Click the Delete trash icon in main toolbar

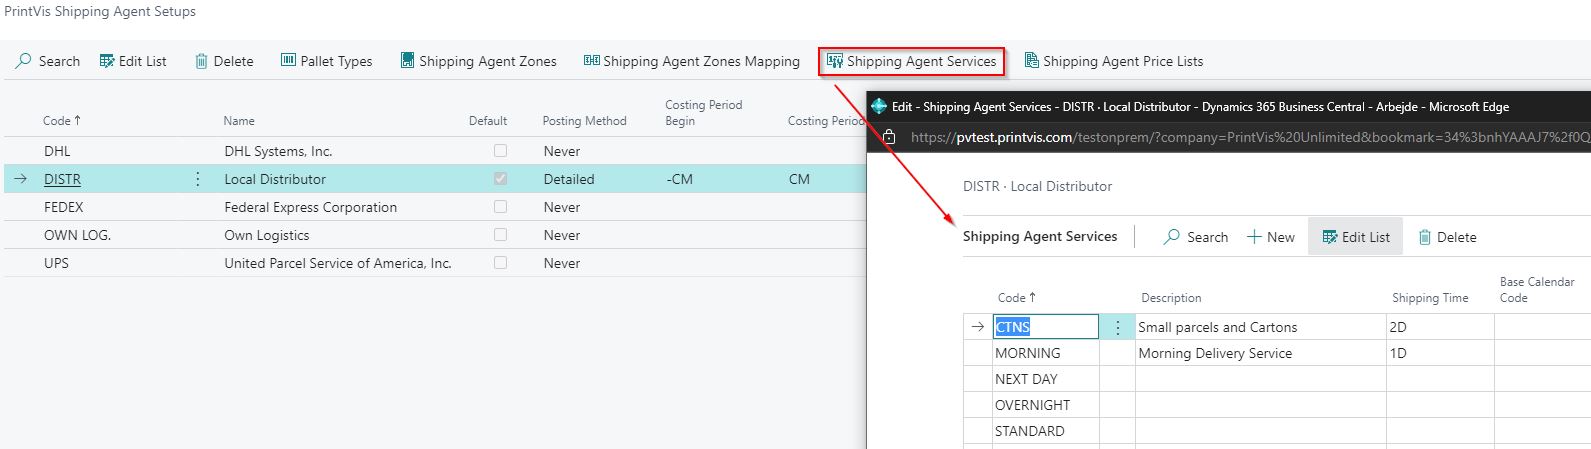201,61
